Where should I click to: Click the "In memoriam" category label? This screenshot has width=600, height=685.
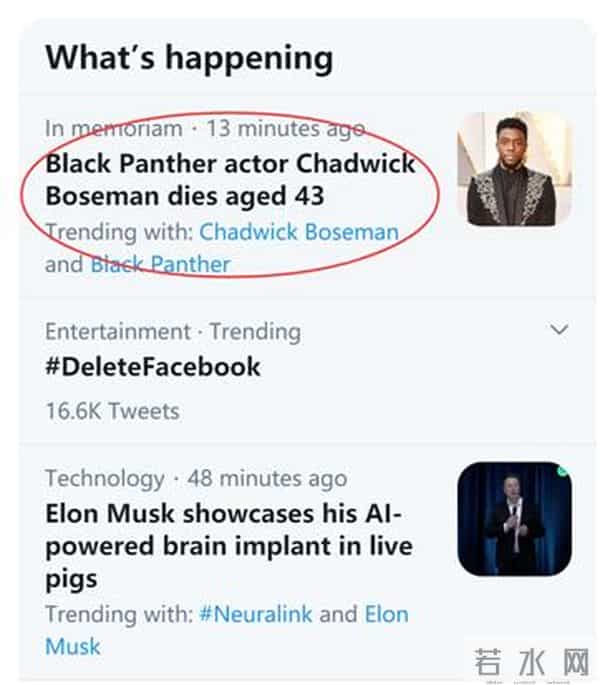pos(113,129)
